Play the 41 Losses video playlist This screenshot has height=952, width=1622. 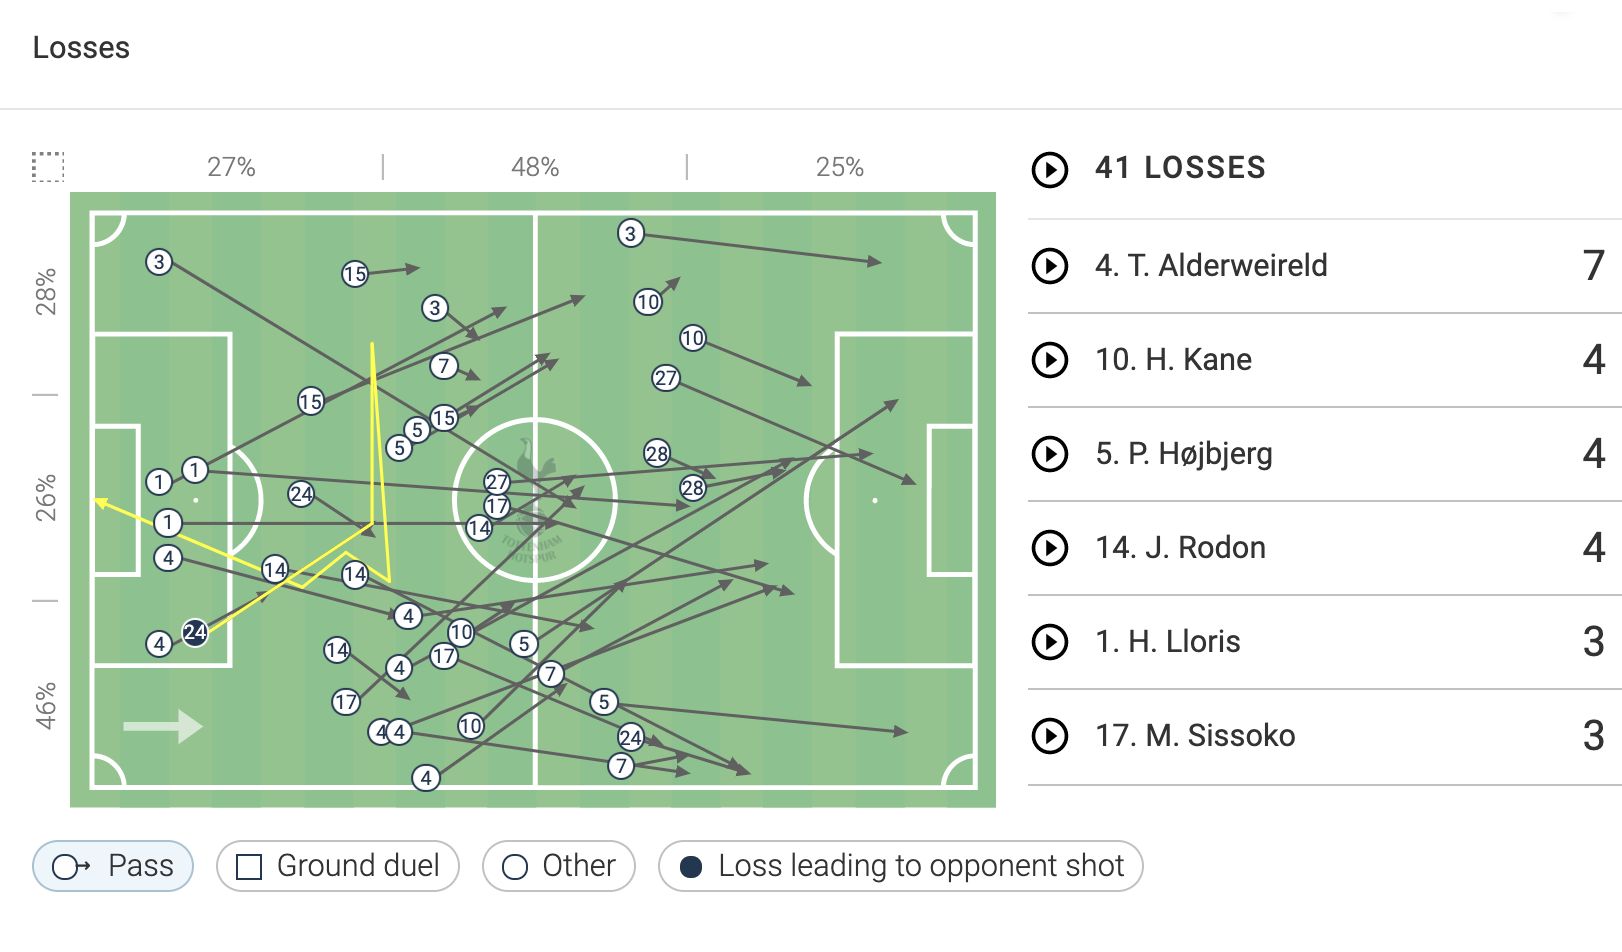(x=1050, y=169)
